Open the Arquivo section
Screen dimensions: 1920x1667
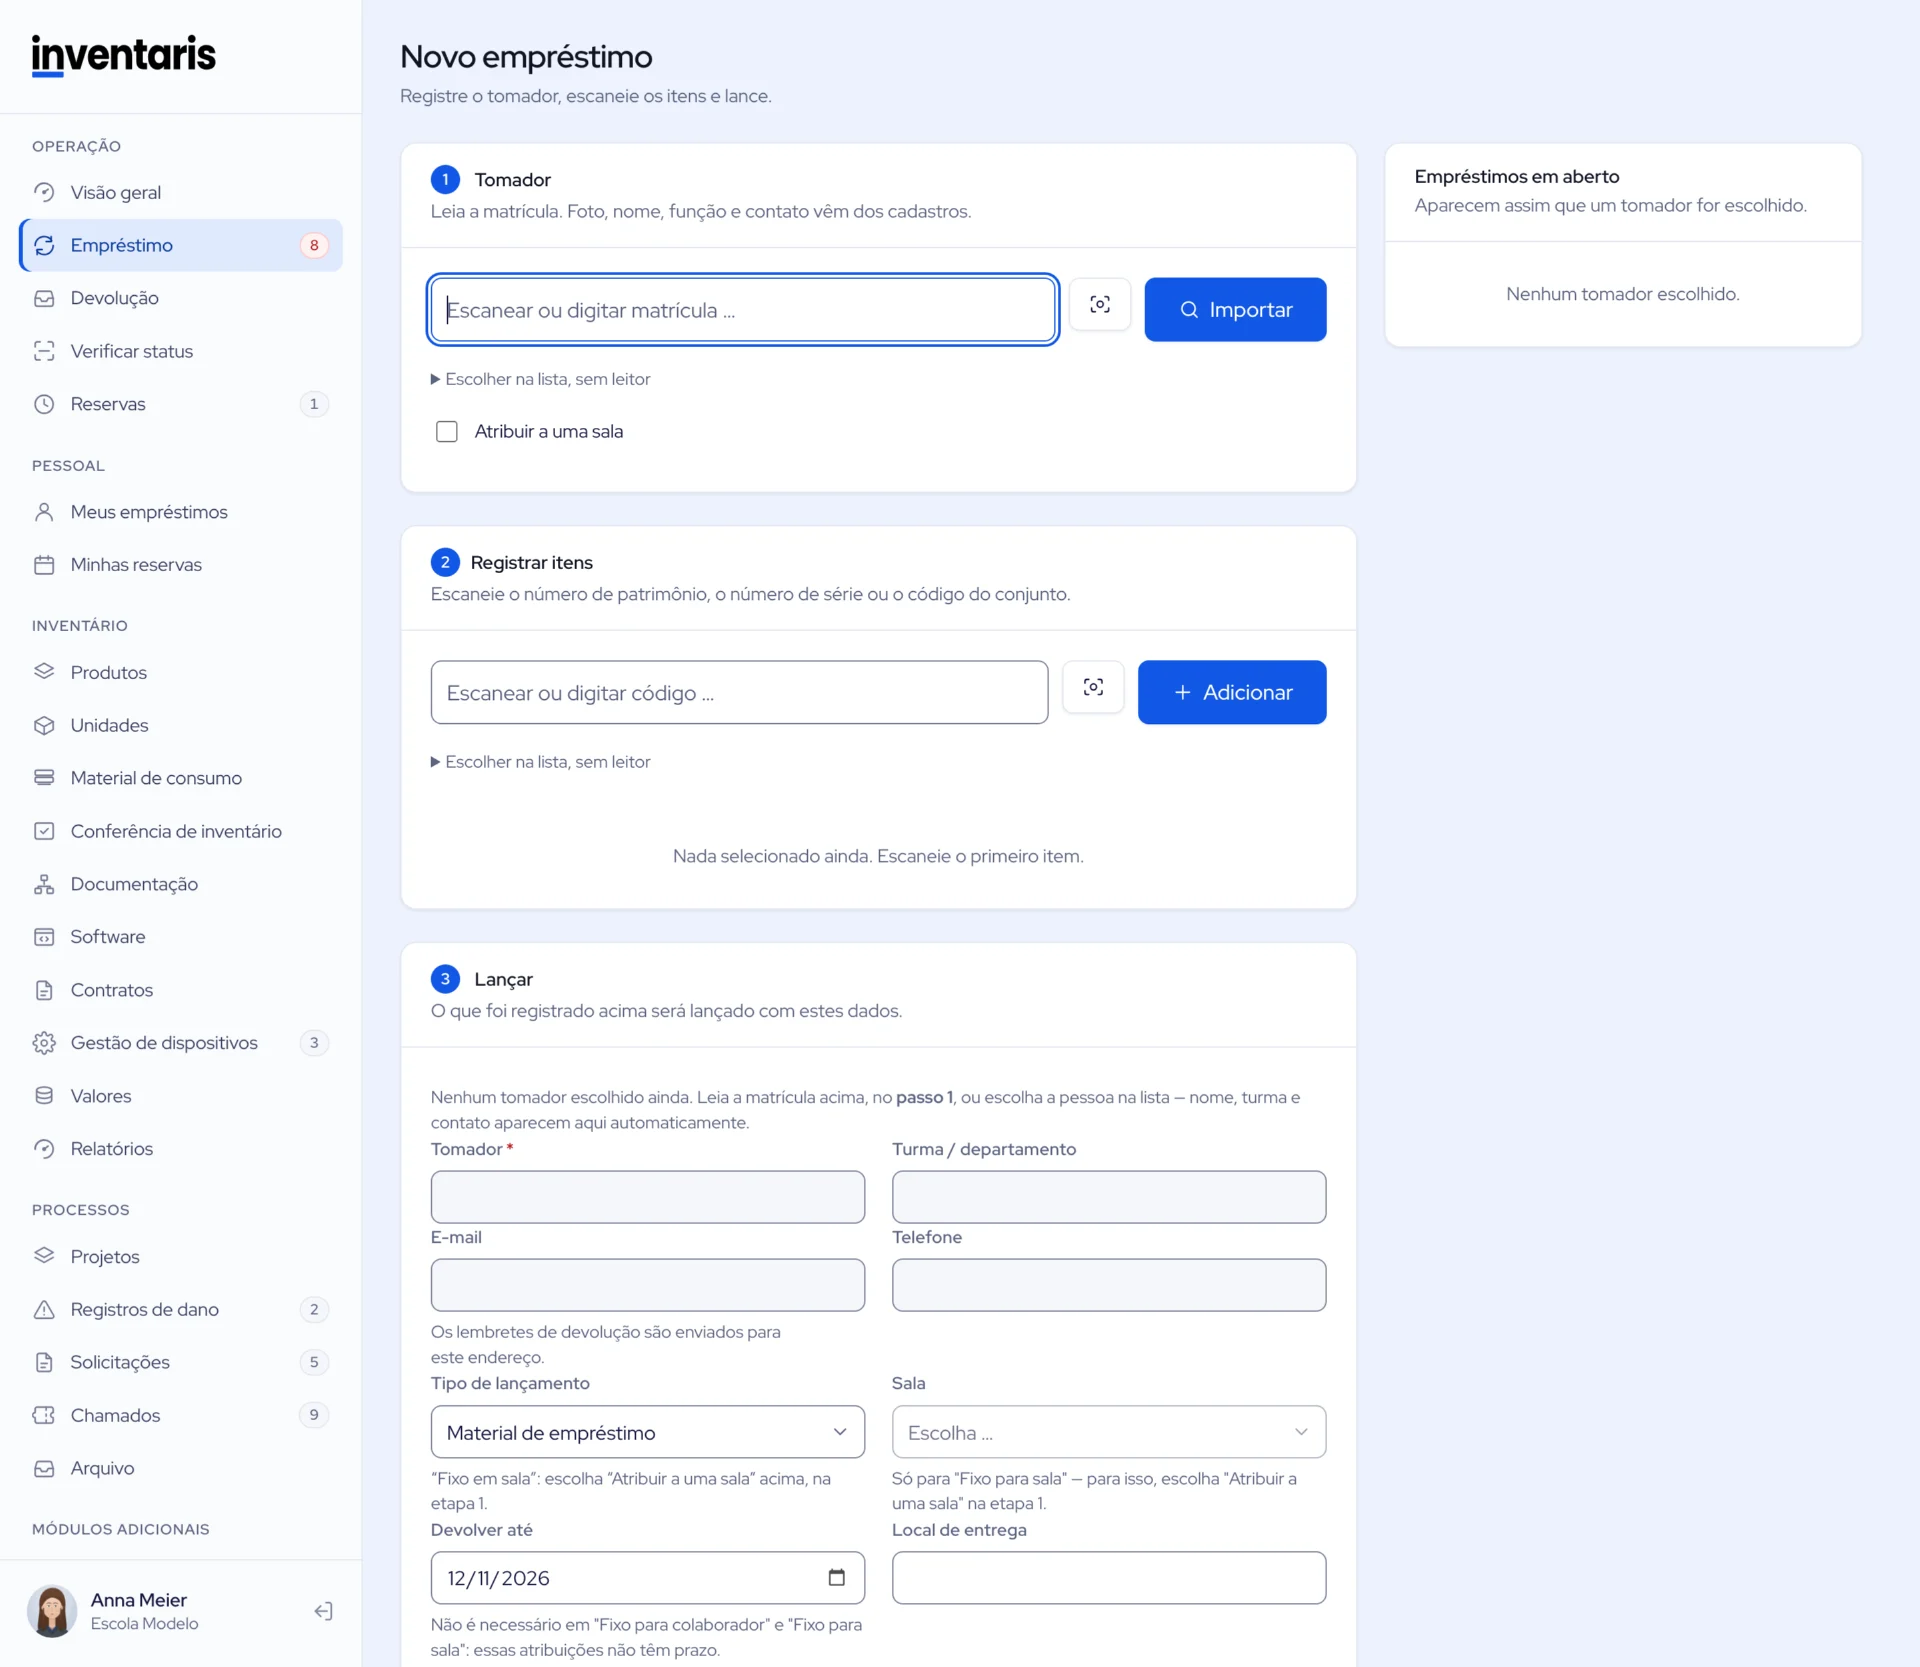tap(181, 1468)
